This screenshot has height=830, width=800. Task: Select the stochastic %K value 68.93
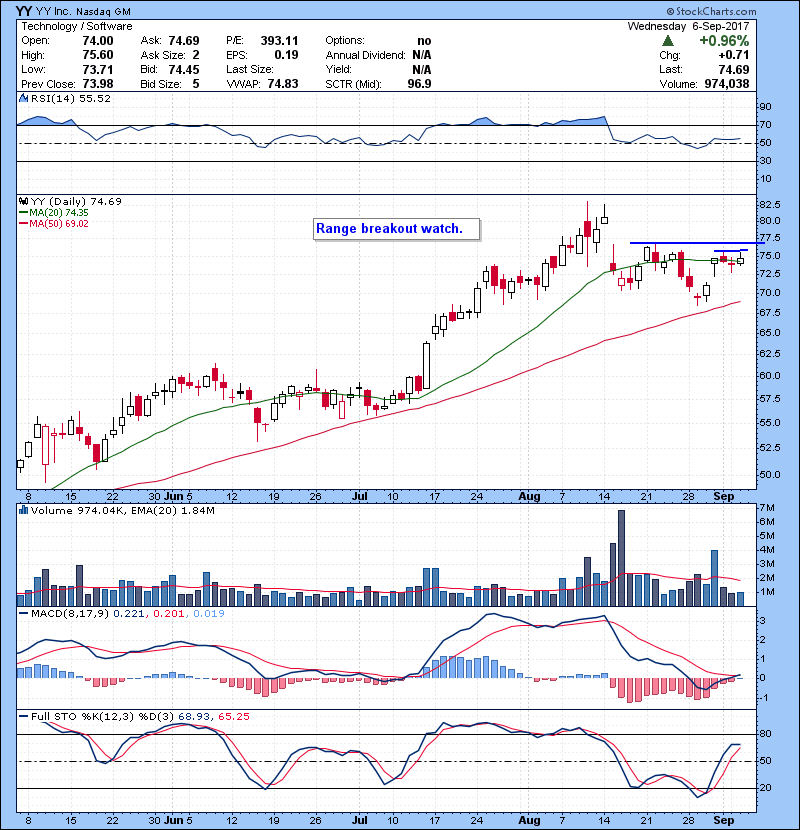194,717
